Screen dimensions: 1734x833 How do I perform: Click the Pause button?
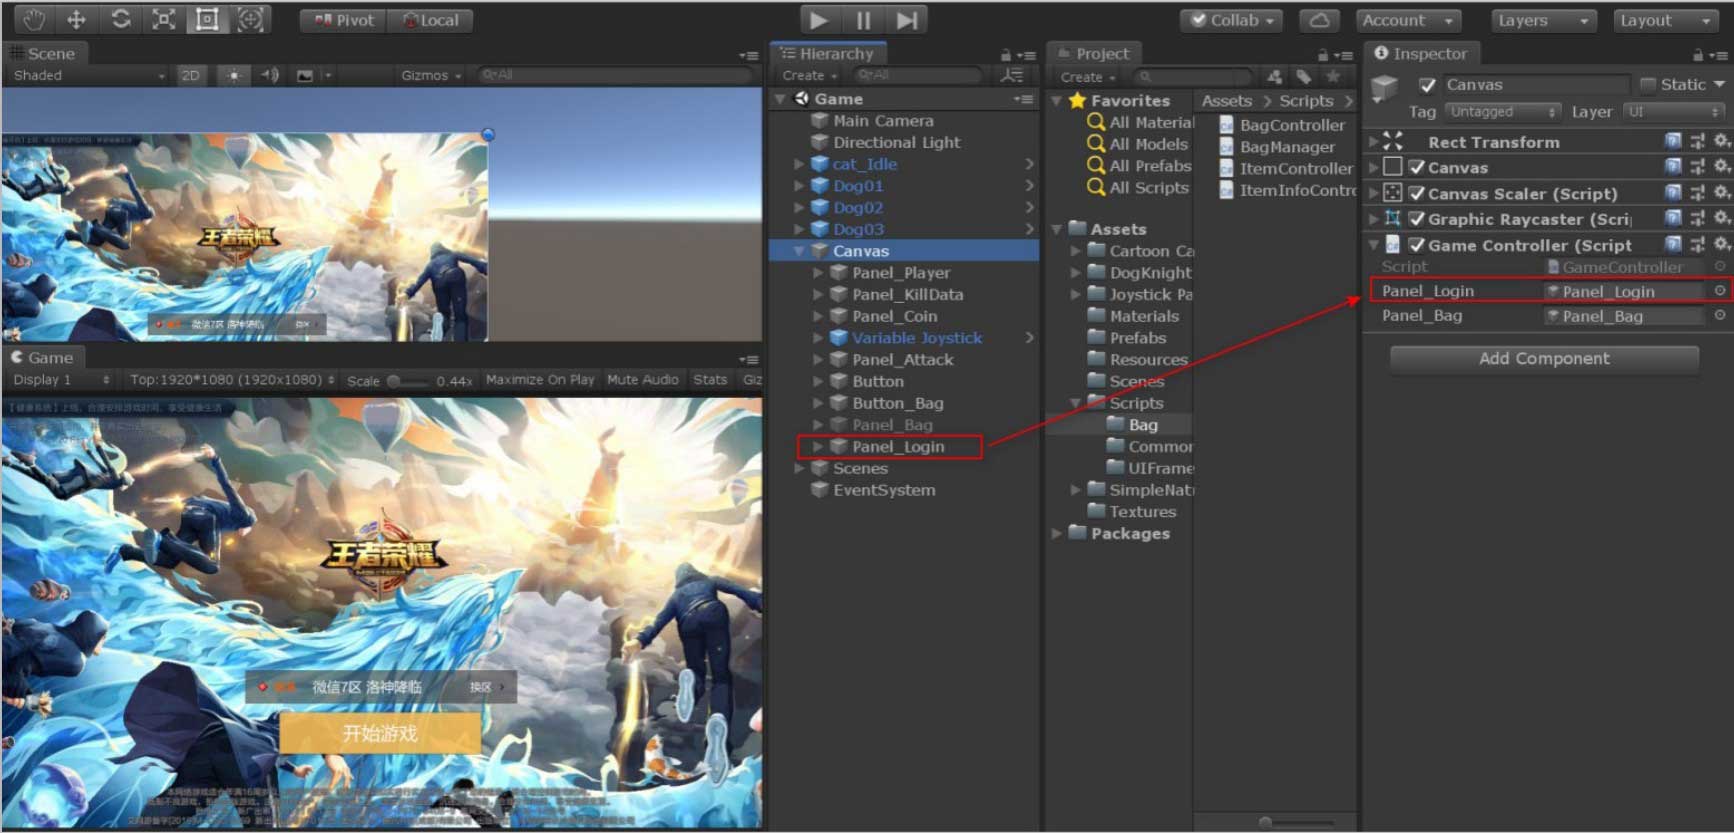[863, 20]
